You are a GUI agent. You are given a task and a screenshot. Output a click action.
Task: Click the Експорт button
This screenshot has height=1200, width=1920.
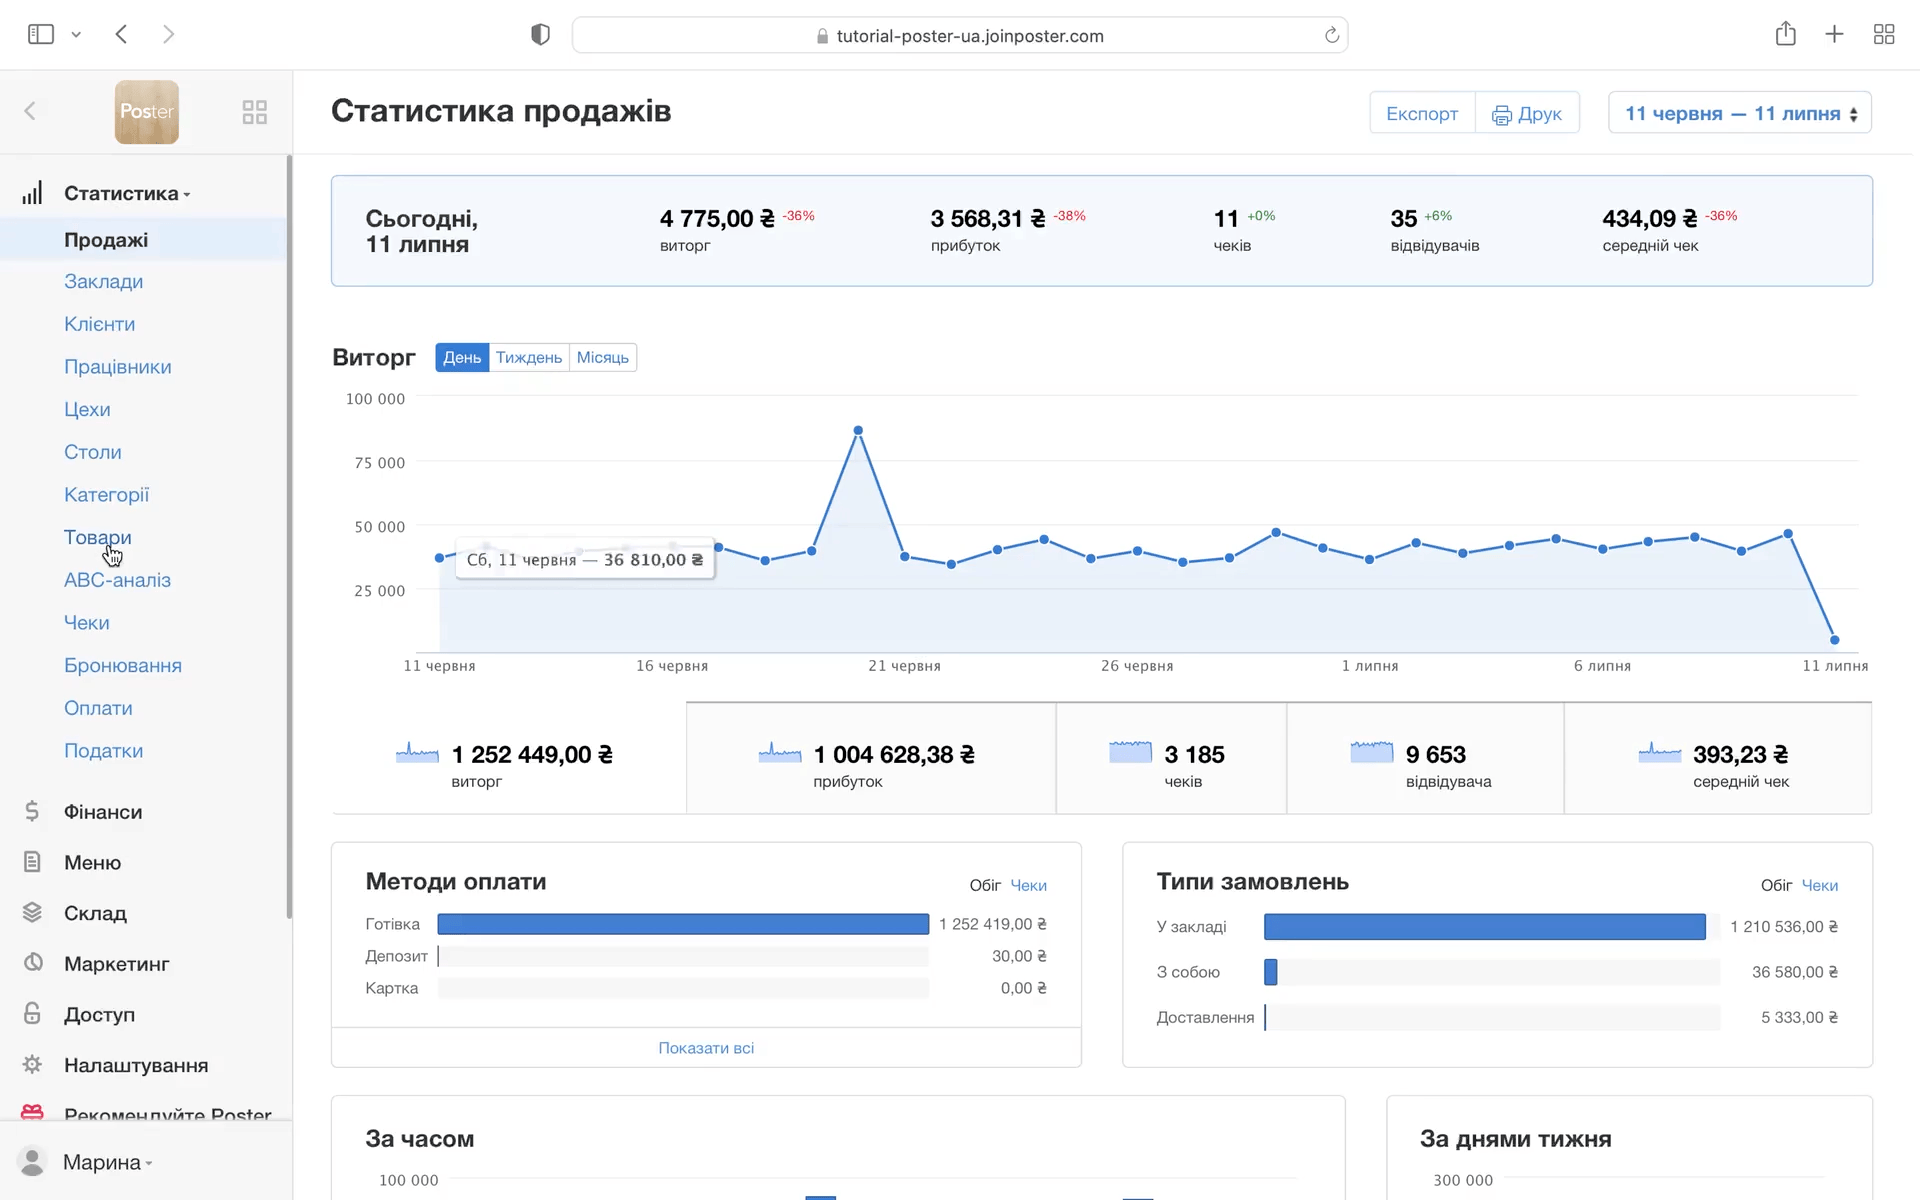coord(1421,113)
